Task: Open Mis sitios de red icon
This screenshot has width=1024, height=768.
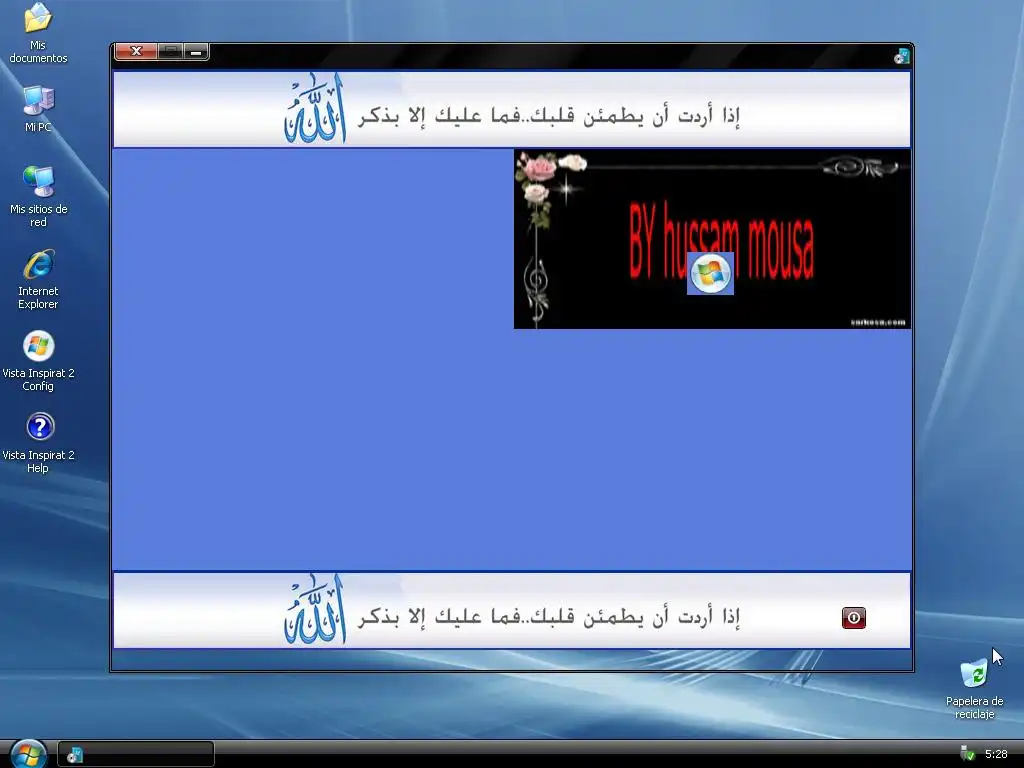Action: point(38,196)
